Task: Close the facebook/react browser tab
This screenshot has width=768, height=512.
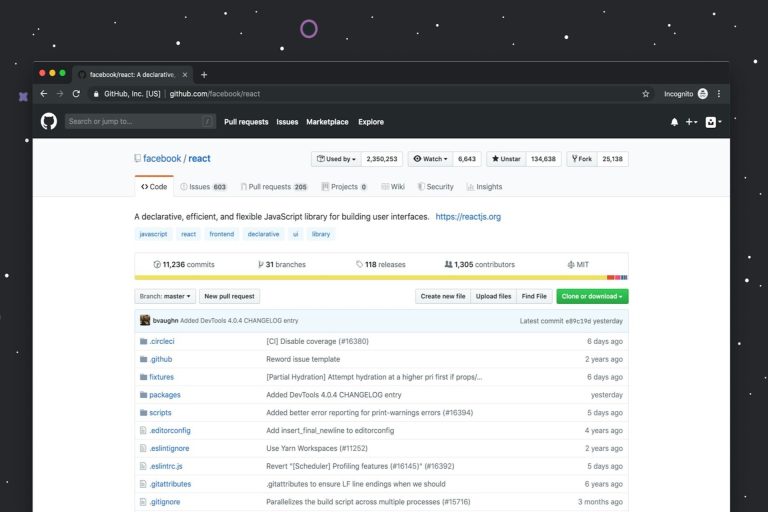Action: [185, 75]
